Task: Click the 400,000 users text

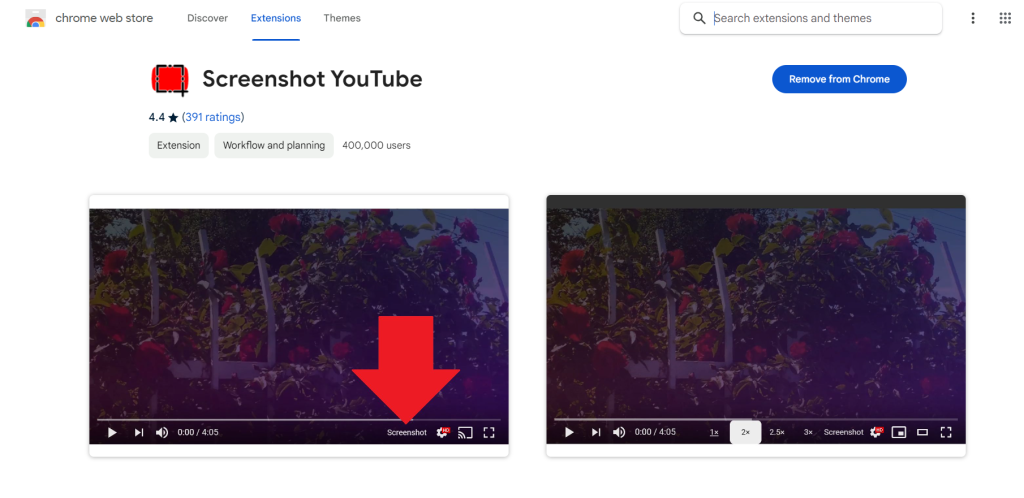Action: 376,146
